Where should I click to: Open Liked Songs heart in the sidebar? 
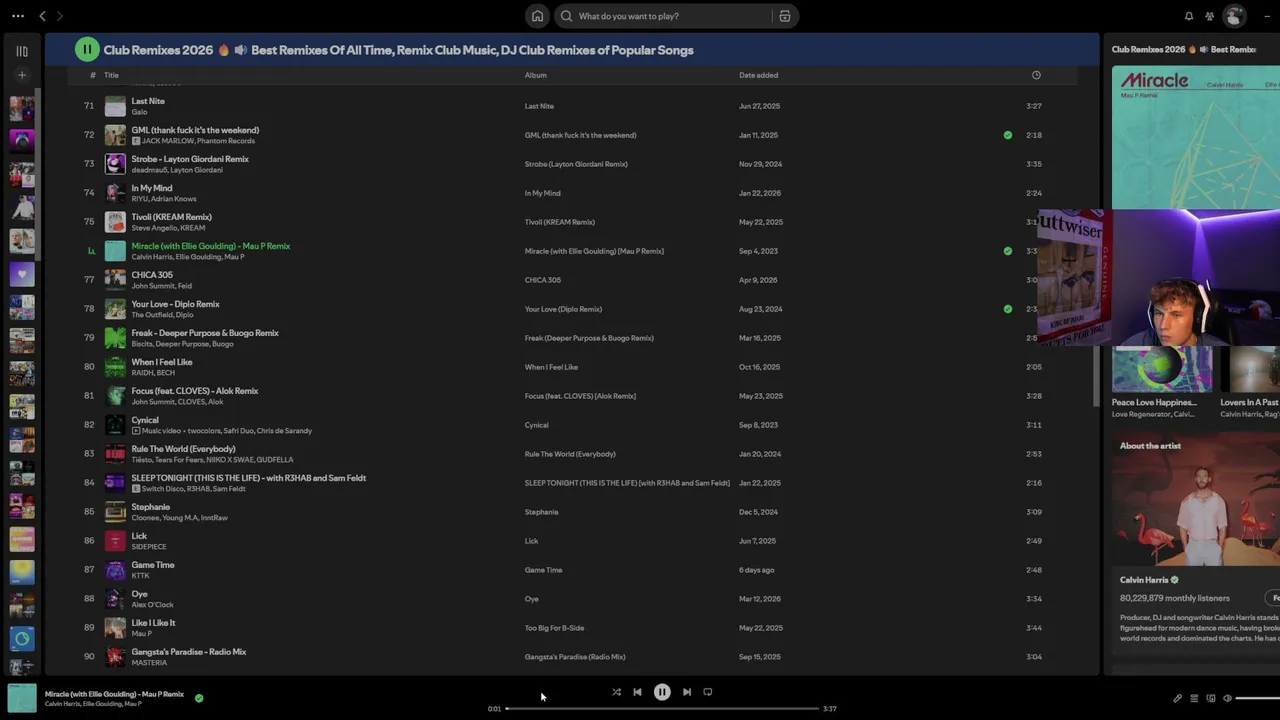pos(22,273)
